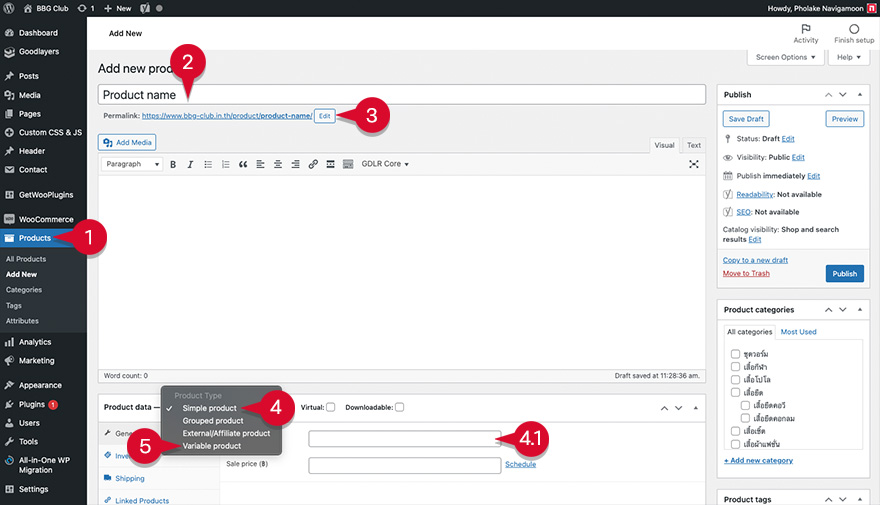Click Move to Trash link
The image size is (880, 505).
(746, 273)
